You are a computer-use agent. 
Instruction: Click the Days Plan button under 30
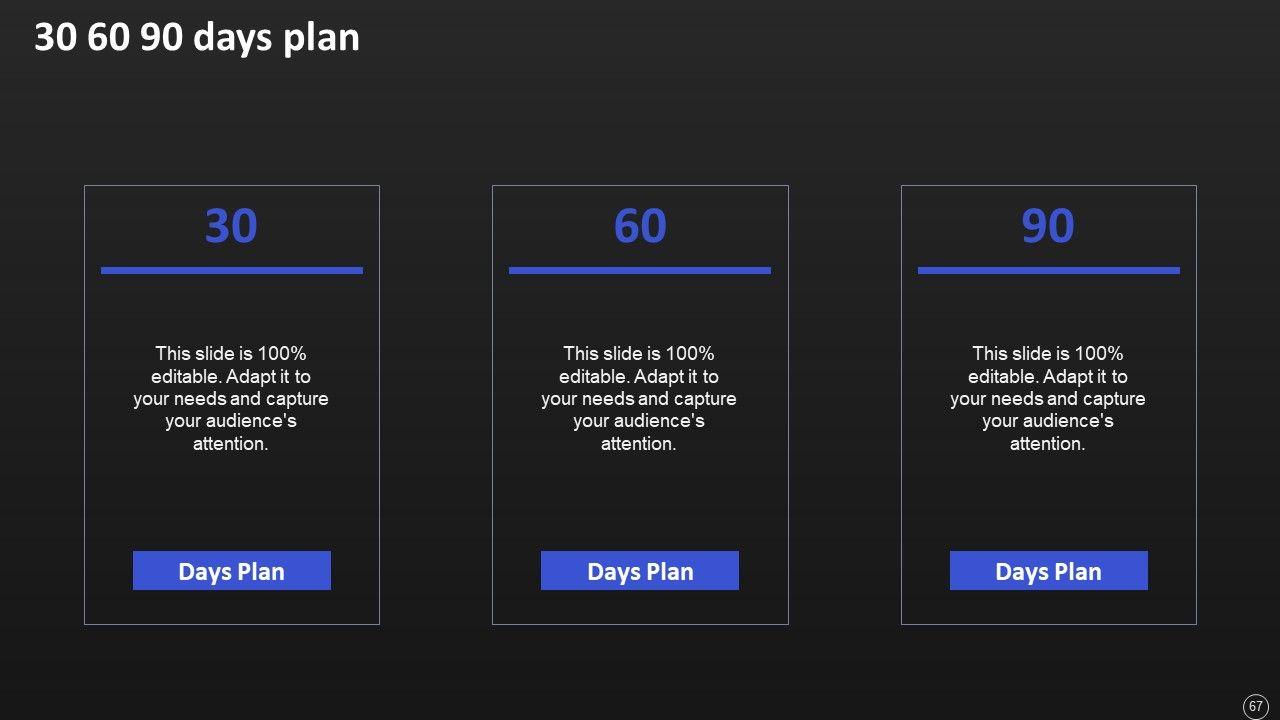click(231, 571)
